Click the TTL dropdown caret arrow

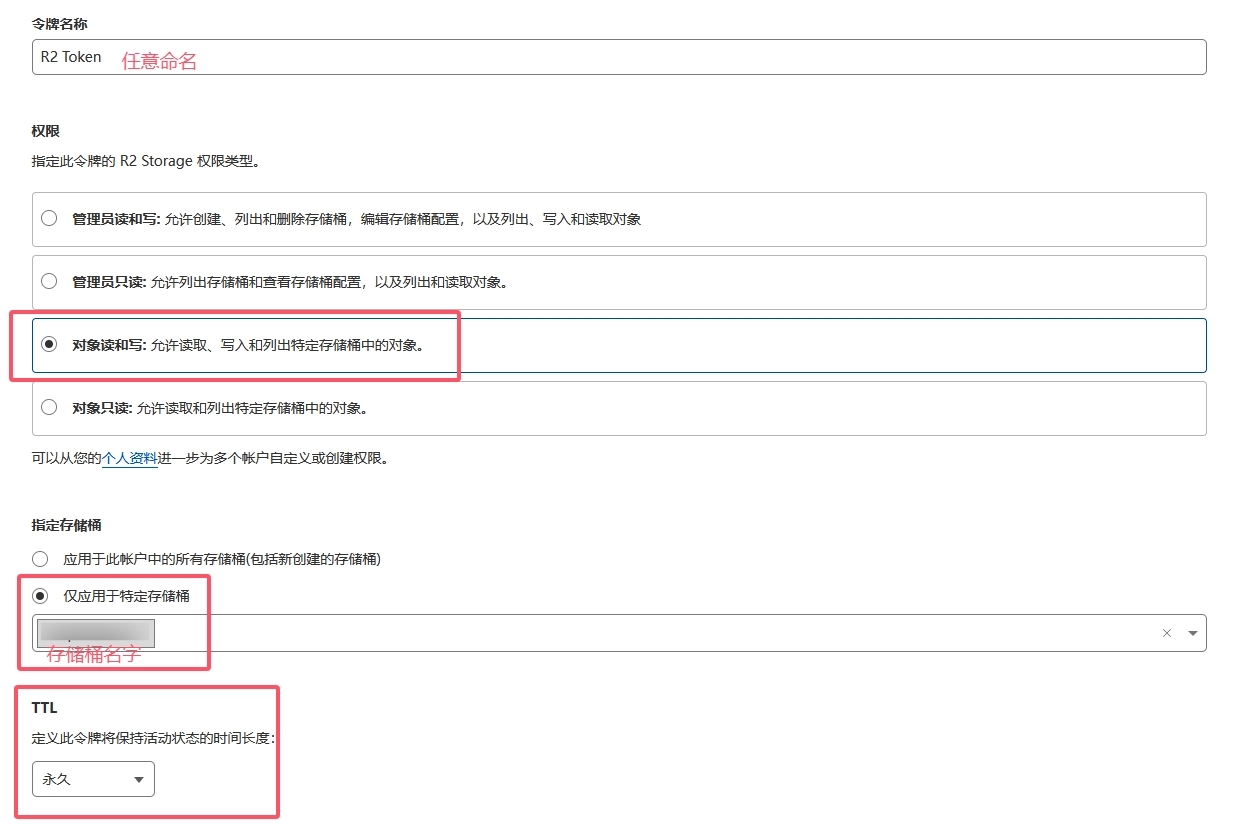(x=138, y=779)
